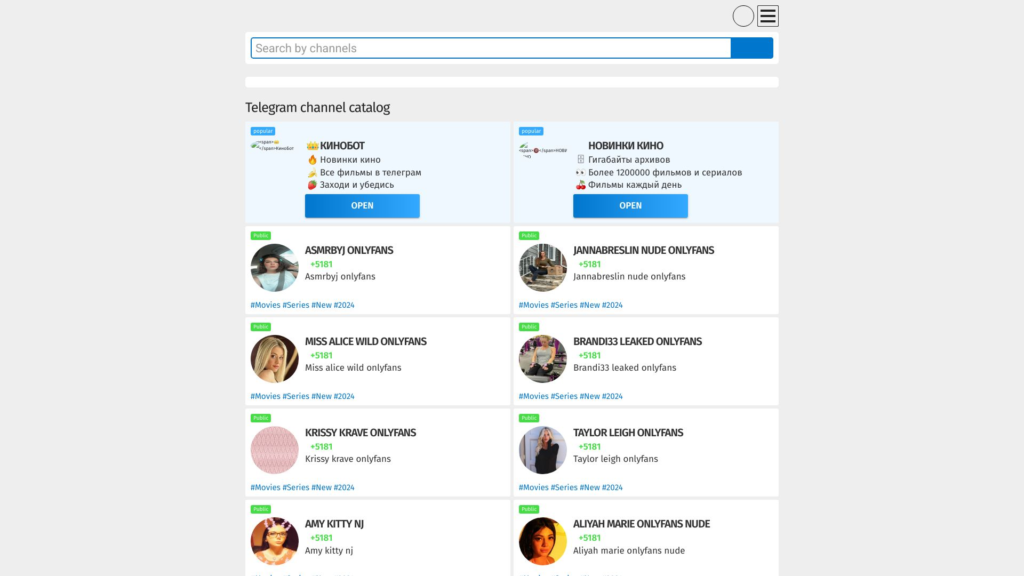Click the popular badge on the НОВИНКИ КИНО card
Image resolution: width=1024 pixels, height=576 pixels.
tap(531, 131)
